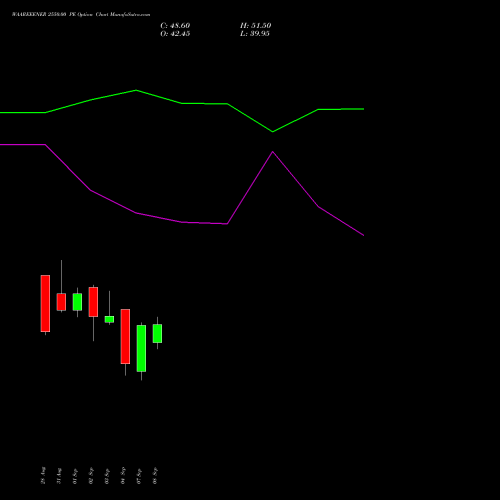The width and height of the screenshot is (500, 500).
Task: Click the '08 Sep' date axis label
Action: 155,476
